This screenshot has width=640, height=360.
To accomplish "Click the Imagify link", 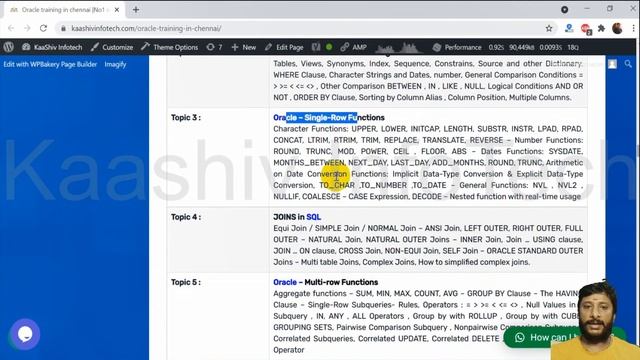I will [115, 64].
